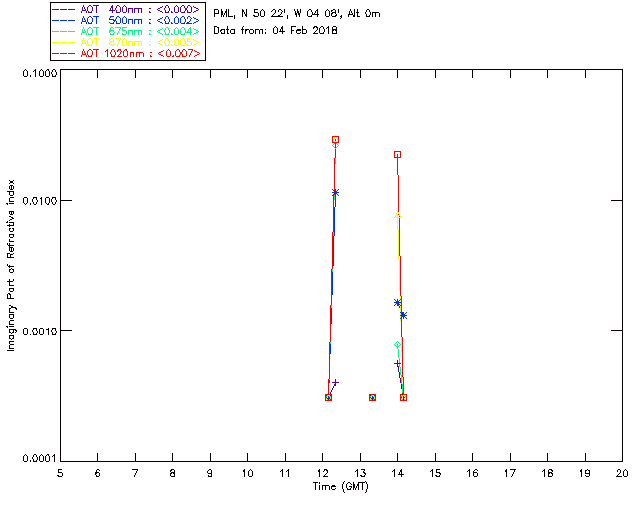Select the AOT 400nm legend entry

coord(127,9)
